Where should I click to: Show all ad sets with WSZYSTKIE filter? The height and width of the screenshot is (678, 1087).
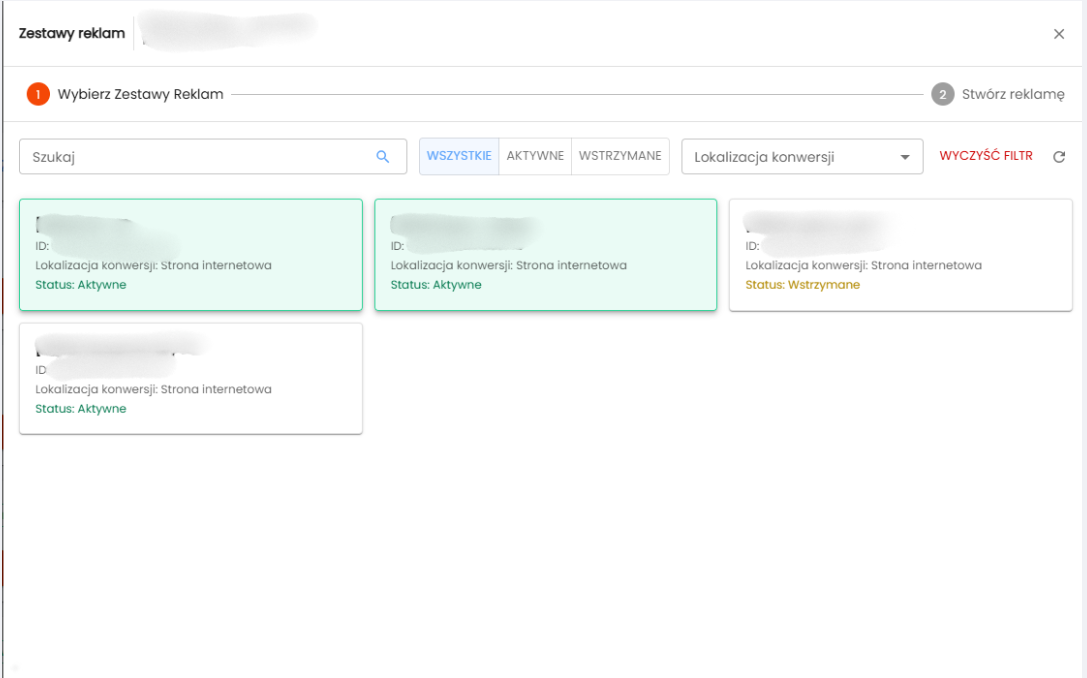459,156
